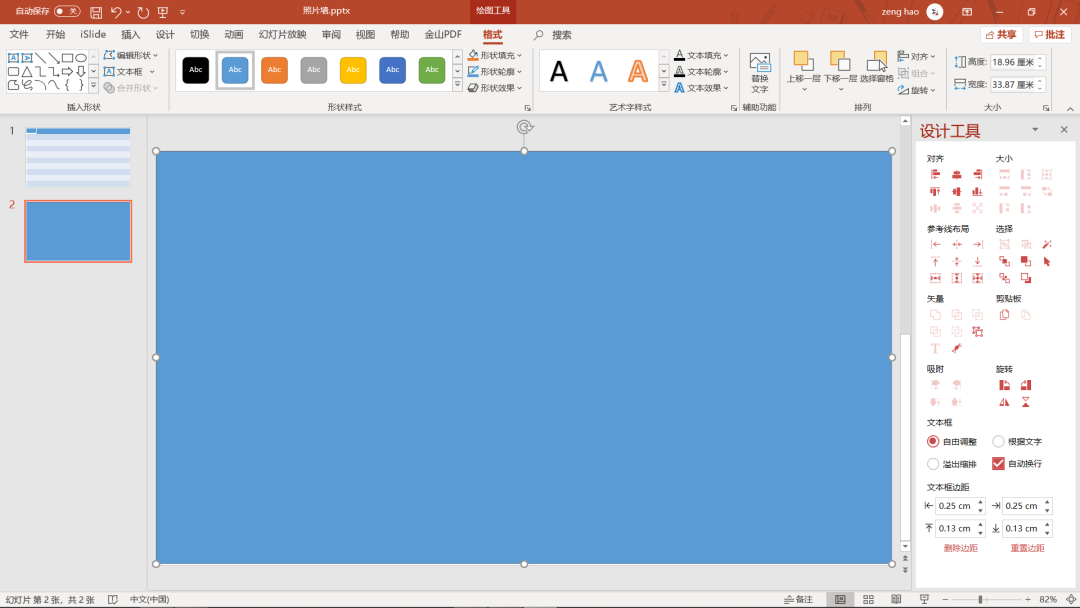Click fit slide to window icon
The image size is (1080, 608).
(1071, 600)
